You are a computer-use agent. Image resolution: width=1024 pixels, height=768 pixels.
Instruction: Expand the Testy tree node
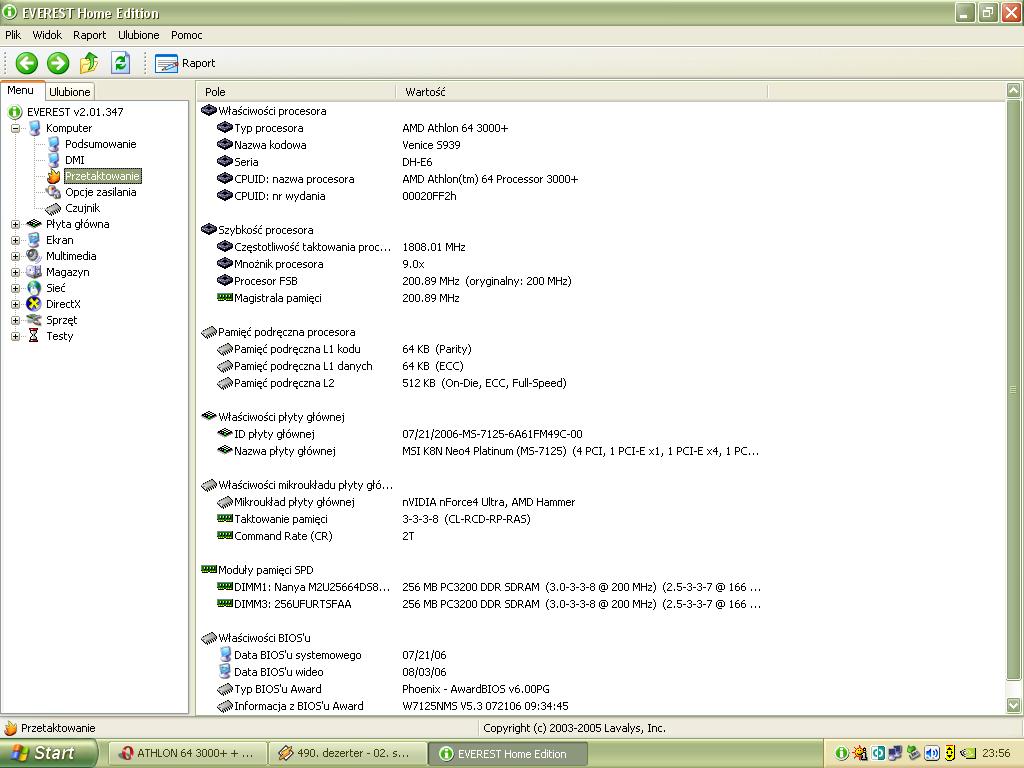tap(15, 336)
